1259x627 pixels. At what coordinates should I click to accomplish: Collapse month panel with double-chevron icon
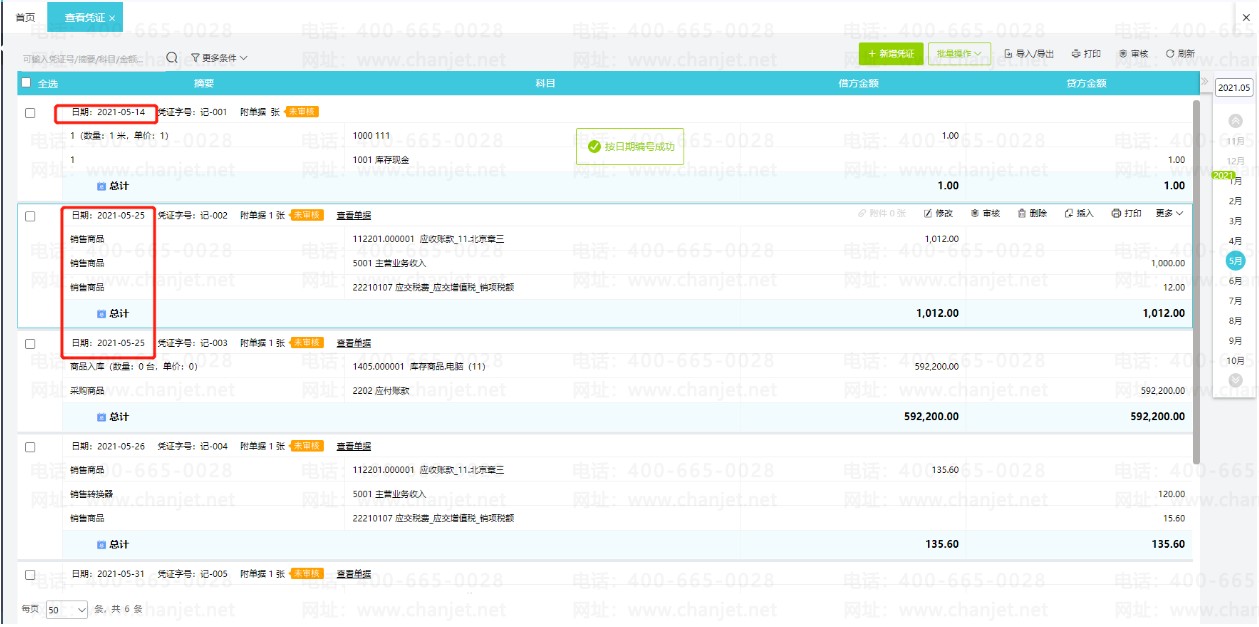click(1205, 82)
